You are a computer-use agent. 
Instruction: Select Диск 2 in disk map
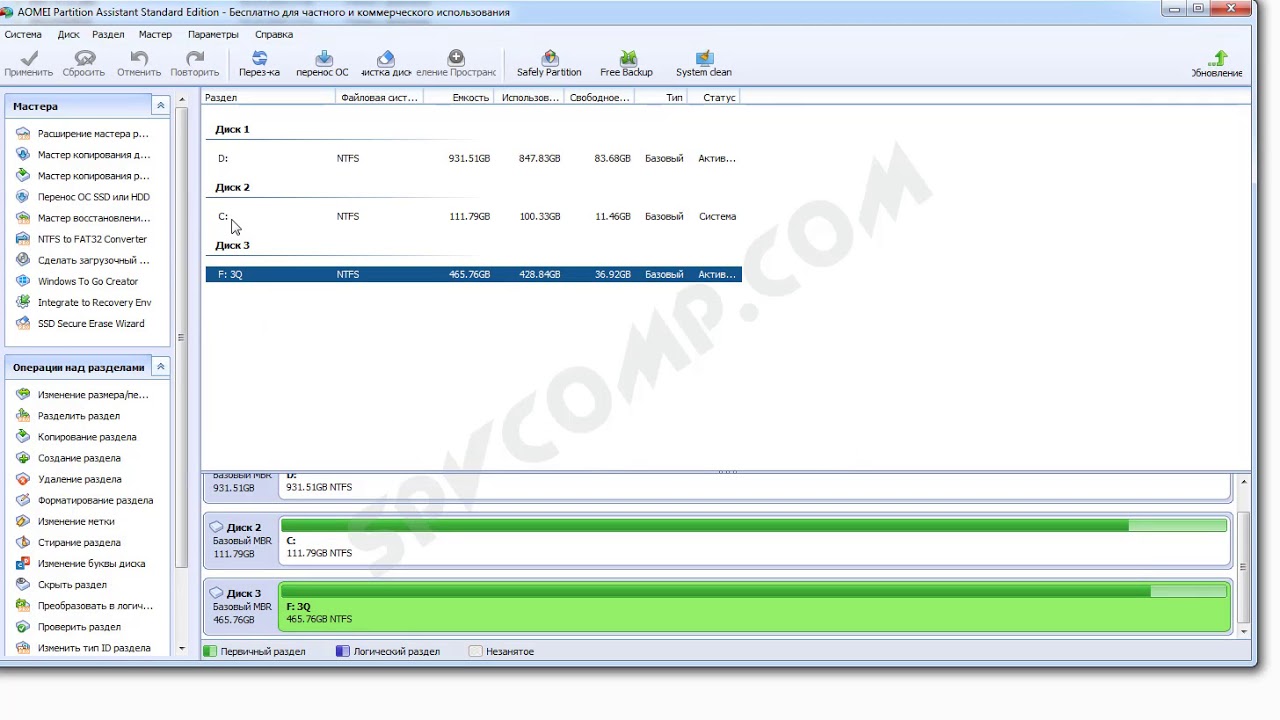click(241, 540)
